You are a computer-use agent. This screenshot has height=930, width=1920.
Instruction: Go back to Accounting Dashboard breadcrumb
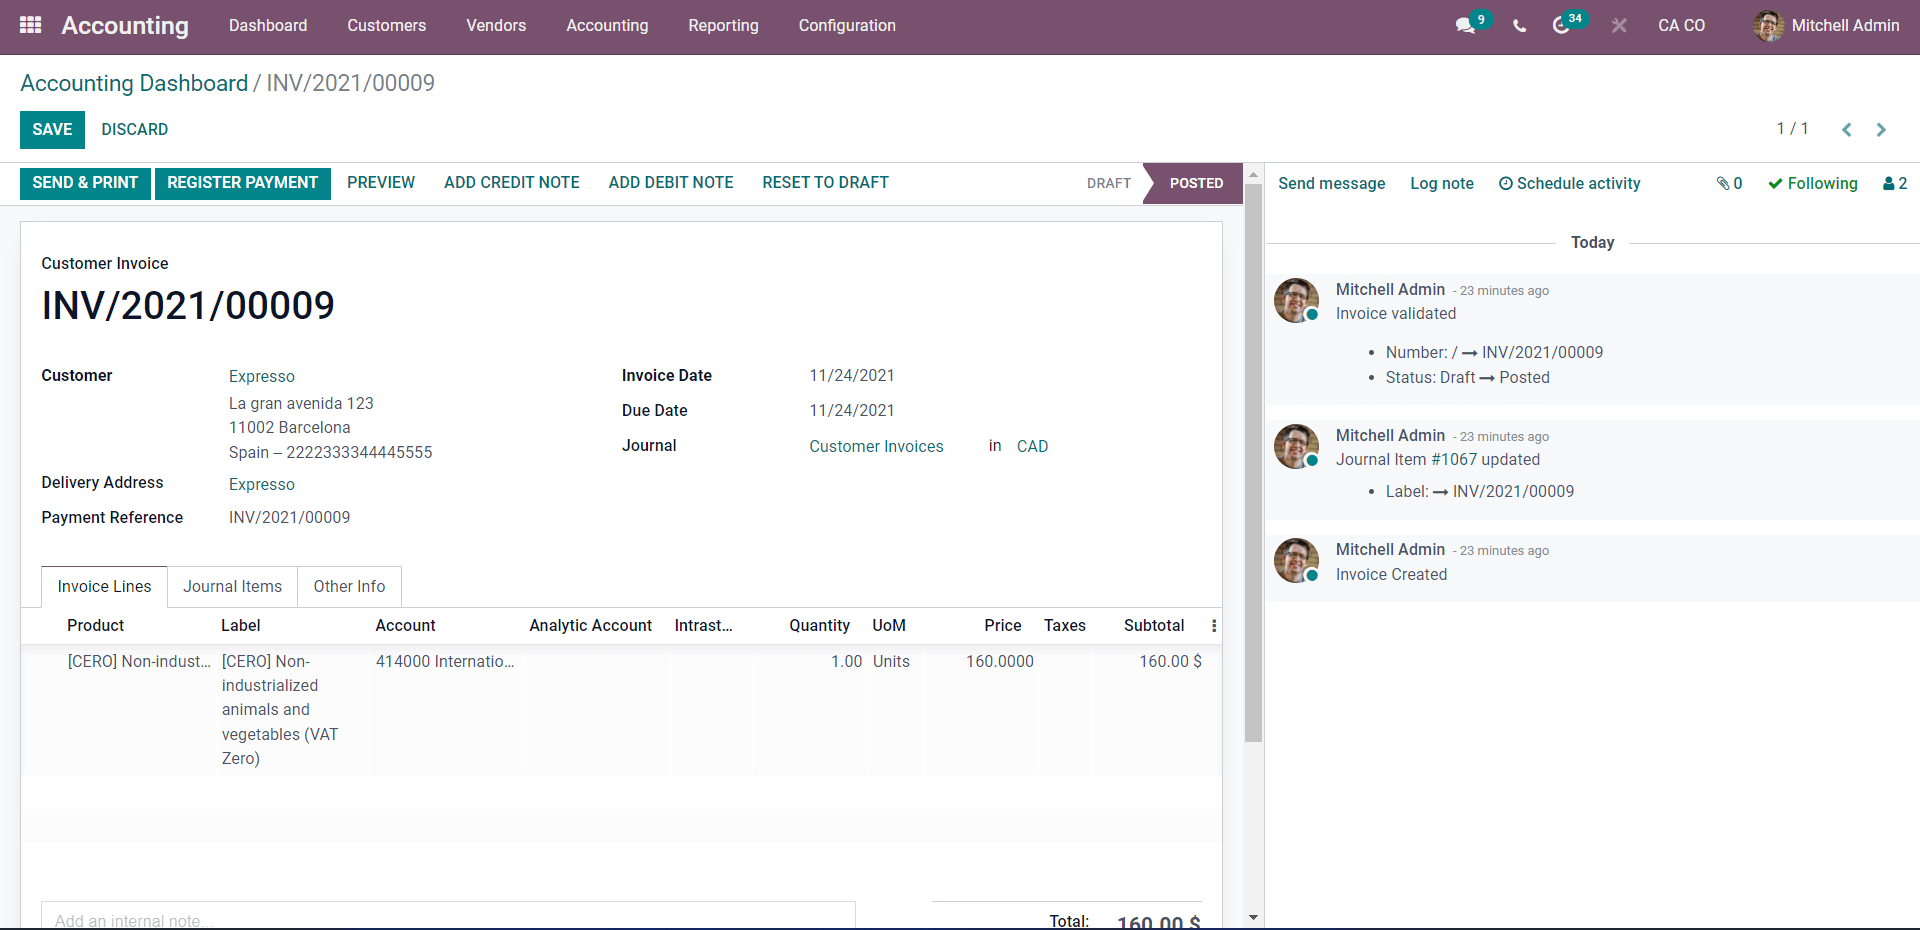pyautogui.click(x=134, y=84)
